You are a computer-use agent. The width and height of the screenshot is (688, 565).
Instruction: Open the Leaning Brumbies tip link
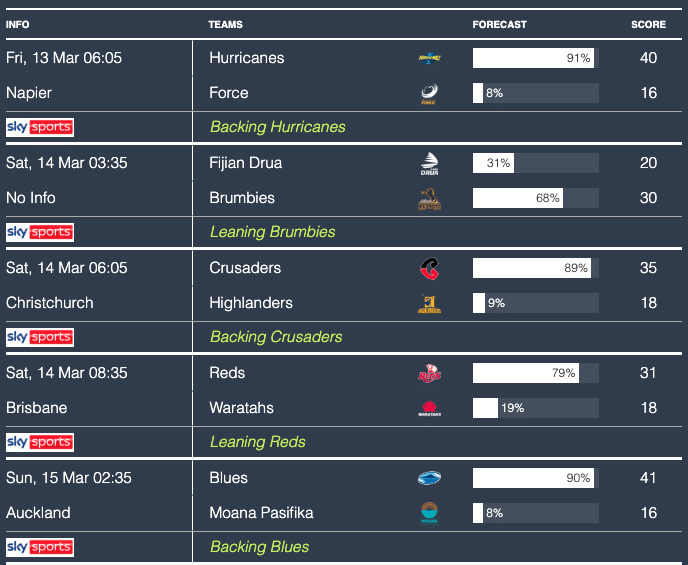coord(272,232)
